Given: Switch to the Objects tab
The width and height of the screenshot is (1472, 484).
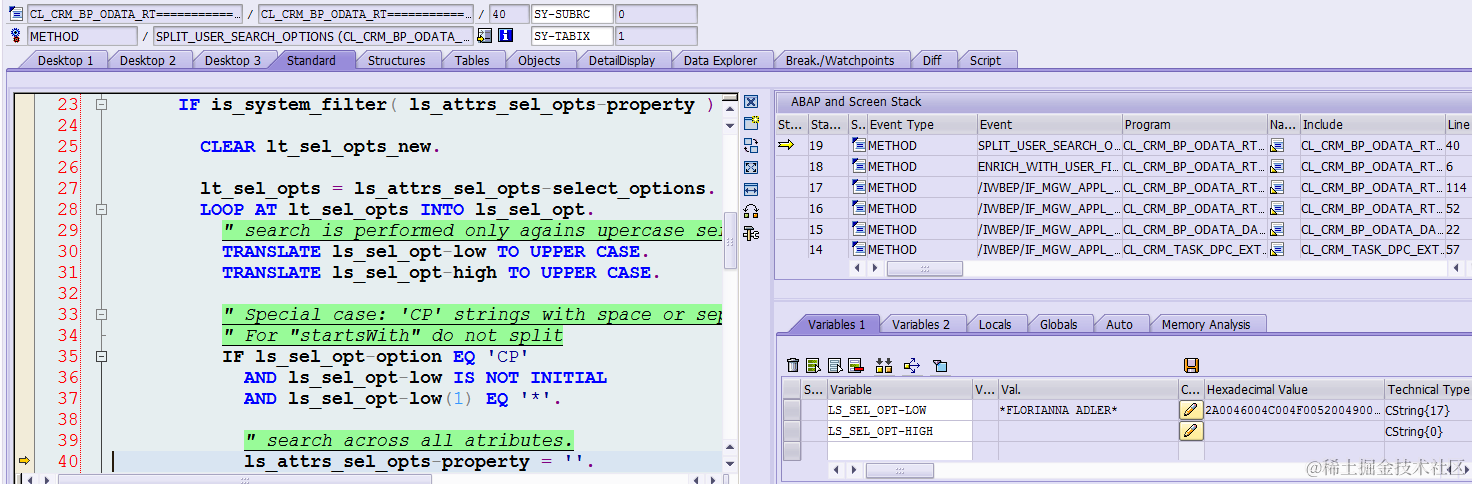Looking at the screenshot, I should click(x=539, y=61).
